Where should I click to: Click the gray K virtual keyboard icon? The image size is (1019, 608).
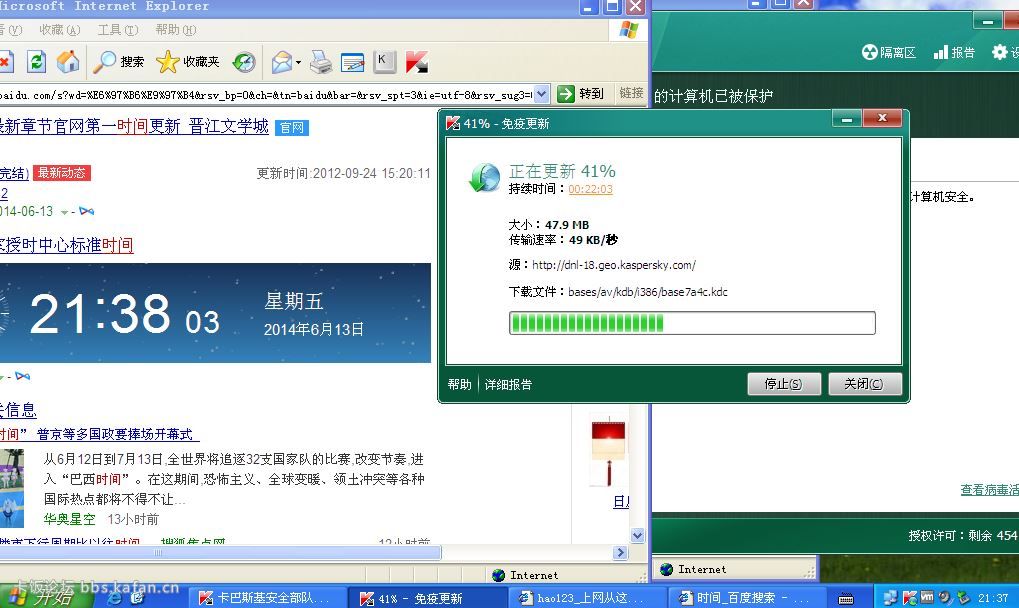click(384, 62)
